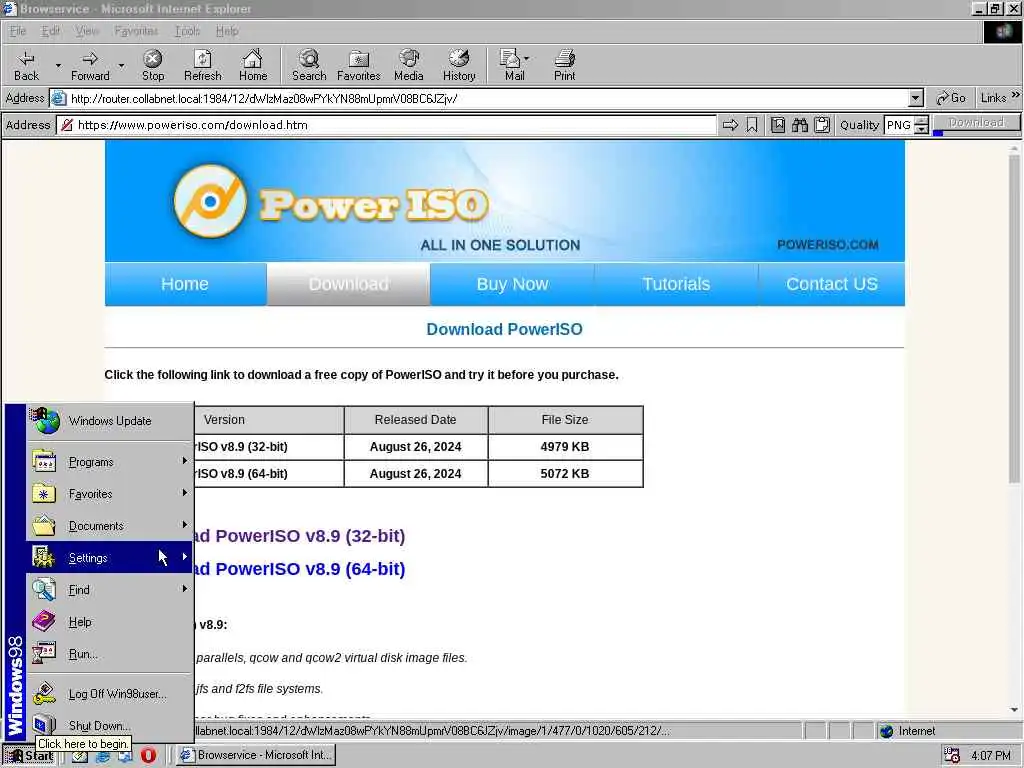Click the Opera quick launch icon
Viewport: 1024px width, 768px height.
[x=148, y=756]
